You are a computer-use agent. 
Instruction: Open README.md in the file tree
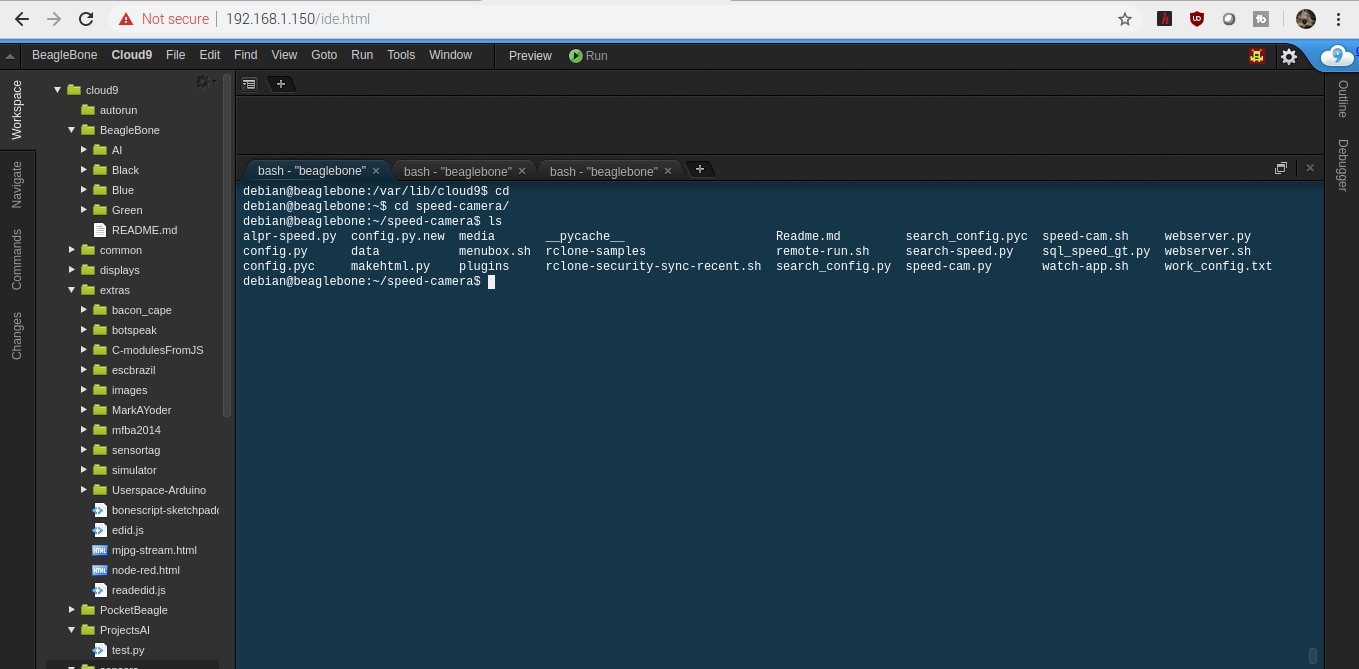(x=144, y=230)
